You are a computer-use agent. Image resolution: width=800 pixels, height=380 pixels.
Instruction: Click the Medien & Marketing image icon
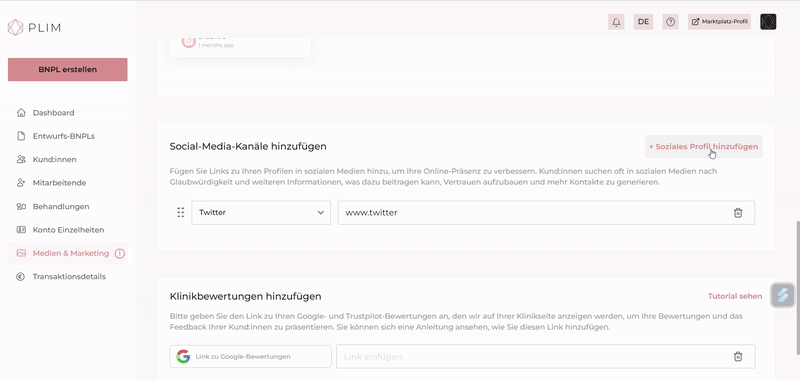click(21, 253)
